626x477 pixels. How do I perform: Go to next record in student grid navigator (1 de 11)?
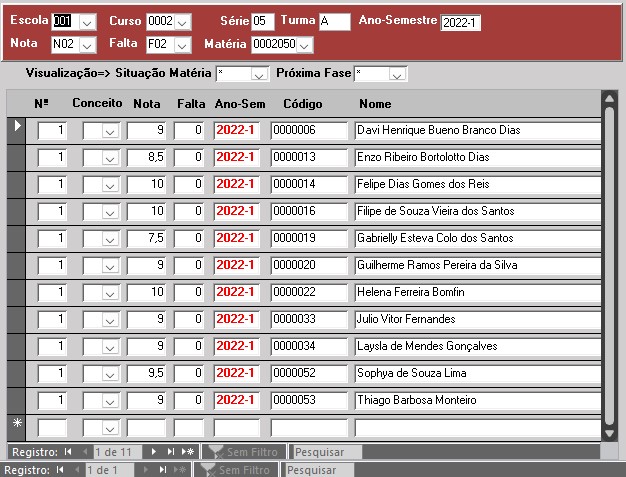click(x=153, y=452)
